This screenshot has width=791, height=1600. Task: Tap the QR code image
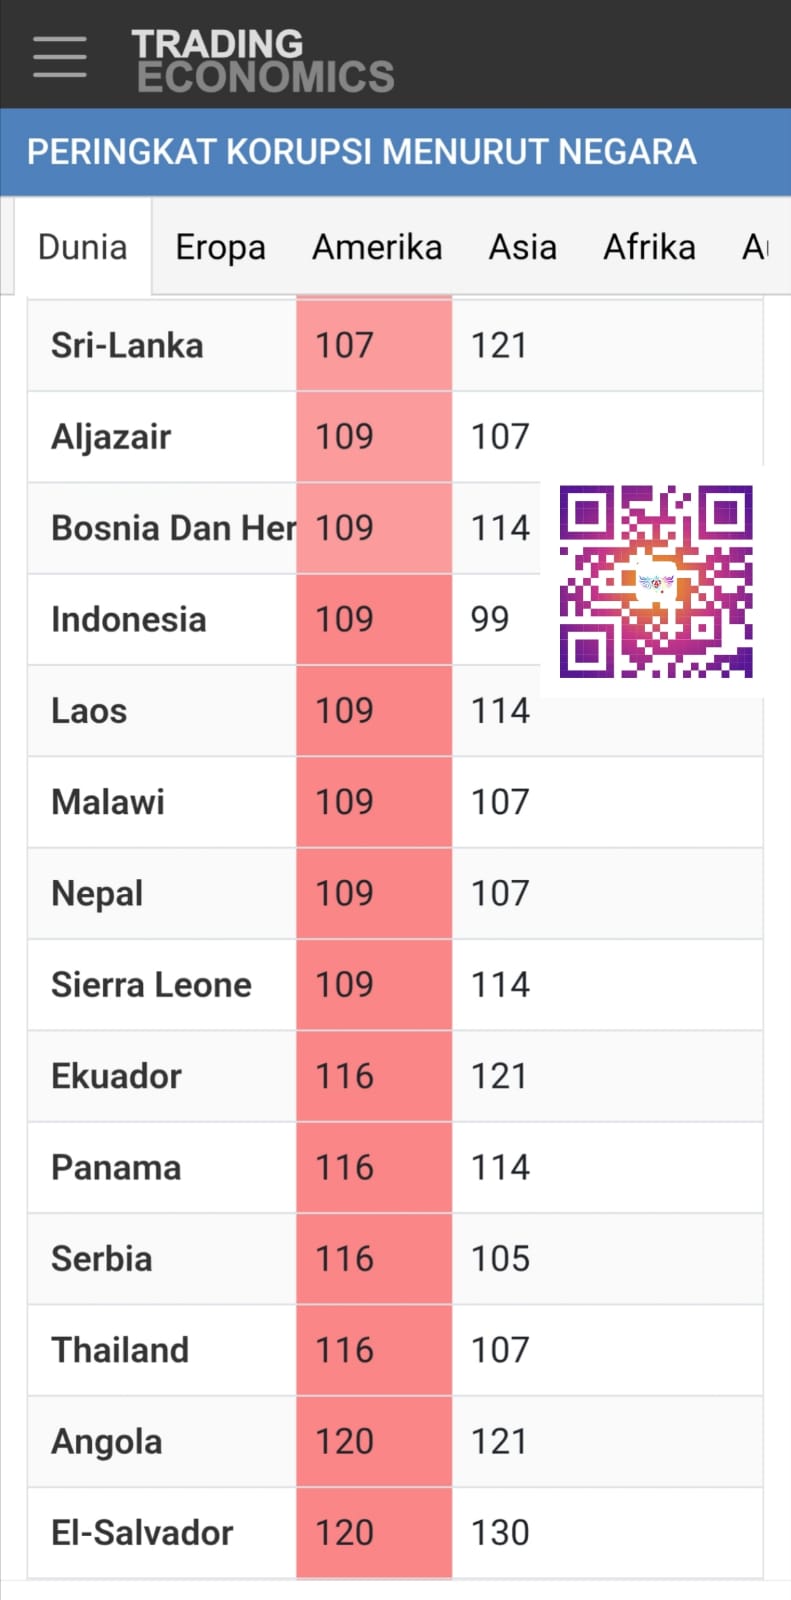[x=655, y=581]
